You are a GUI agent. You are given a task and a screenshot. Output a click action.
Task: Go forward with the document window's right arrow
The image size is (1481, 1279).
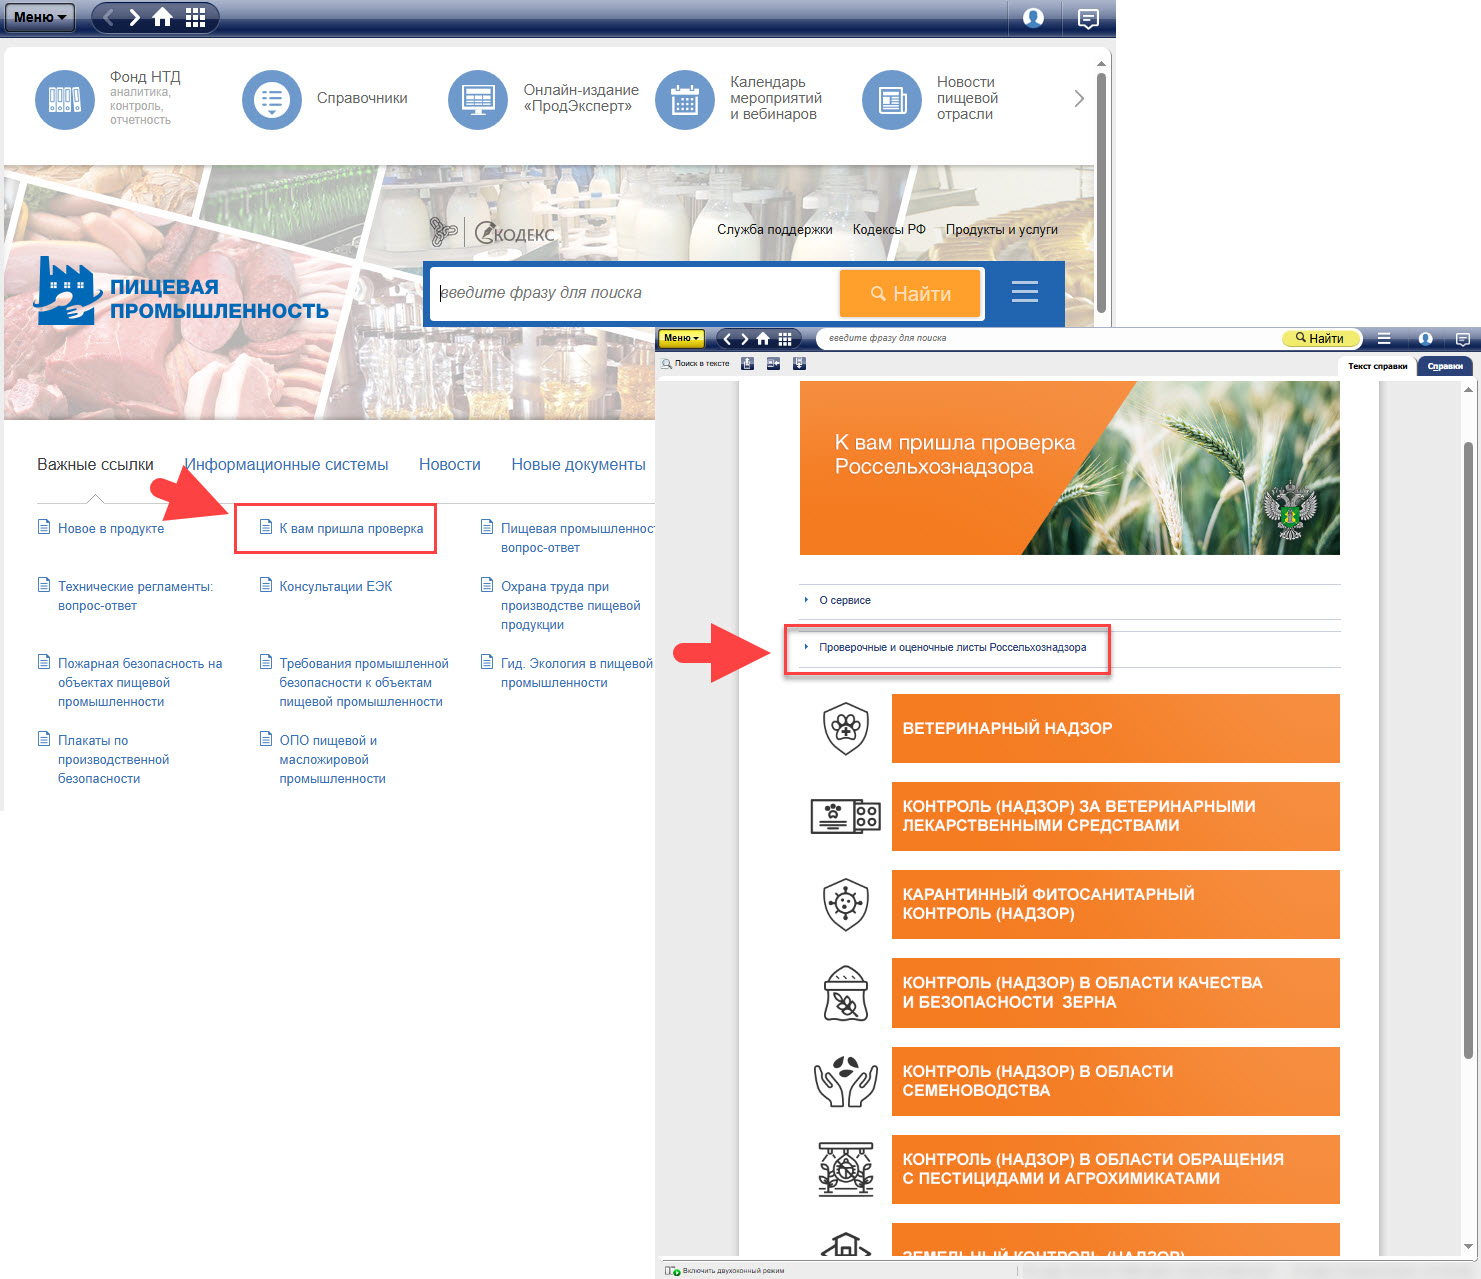click(x=744, y=338)
